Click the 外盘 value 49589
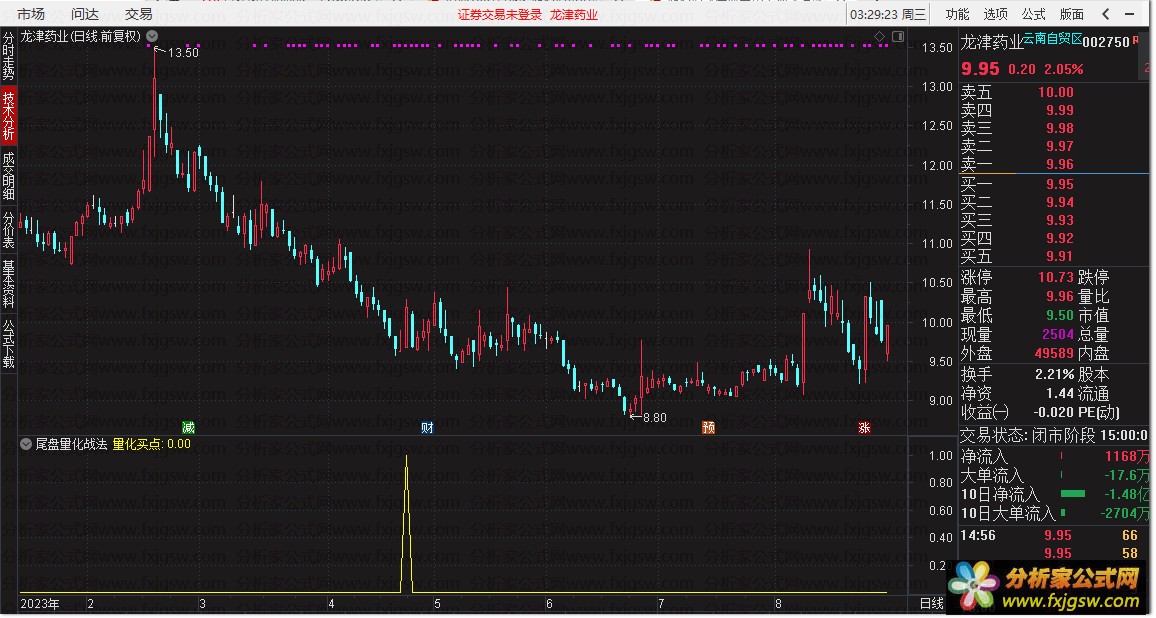The width and height of the screenshot is (1156, 618). 1054,353
